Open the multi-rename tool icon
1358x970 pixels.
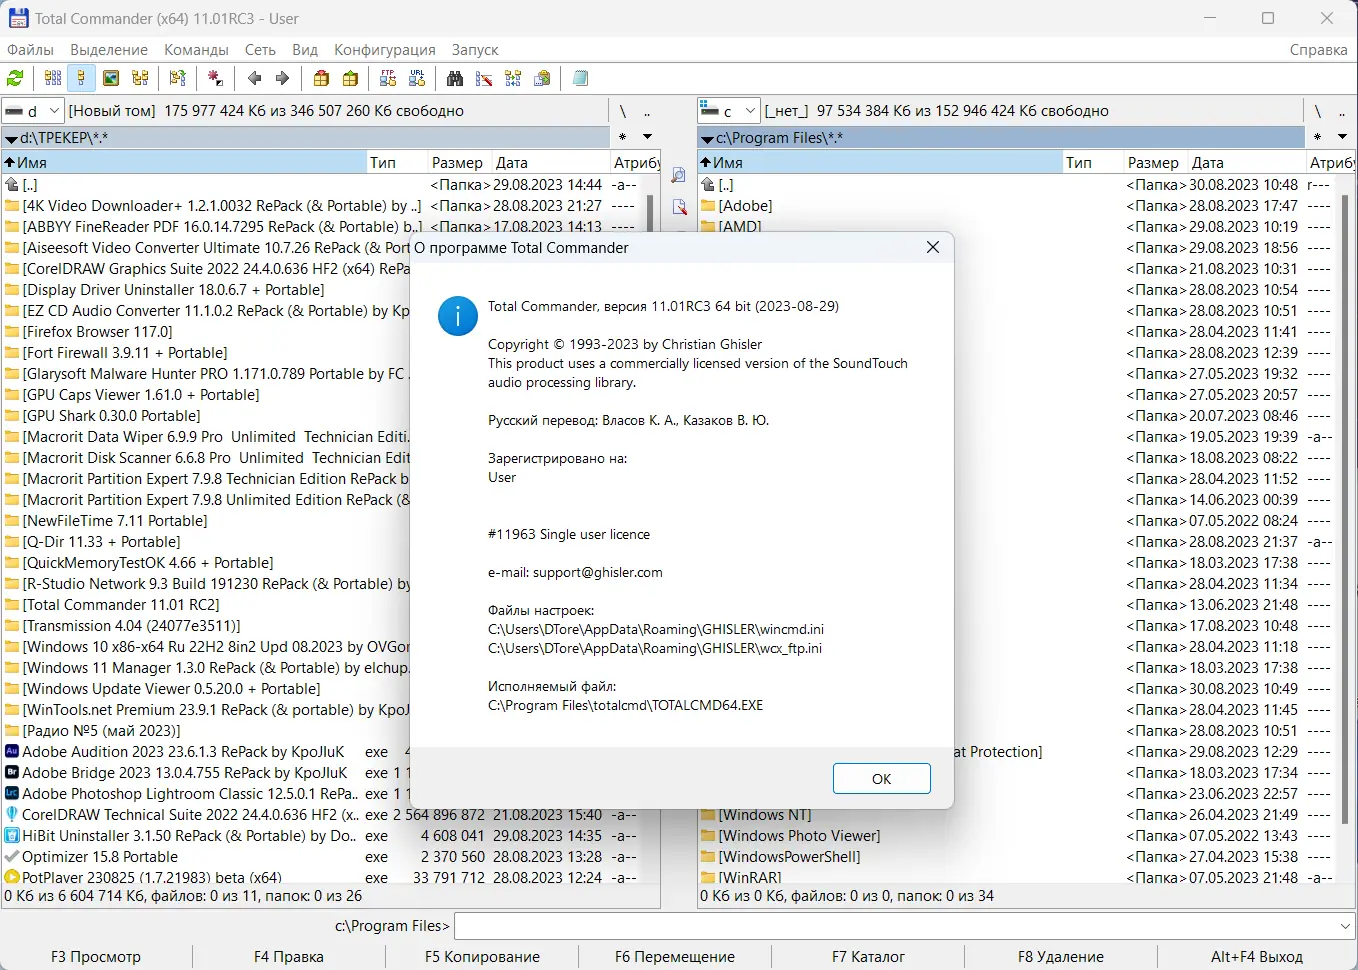[484, 78]
